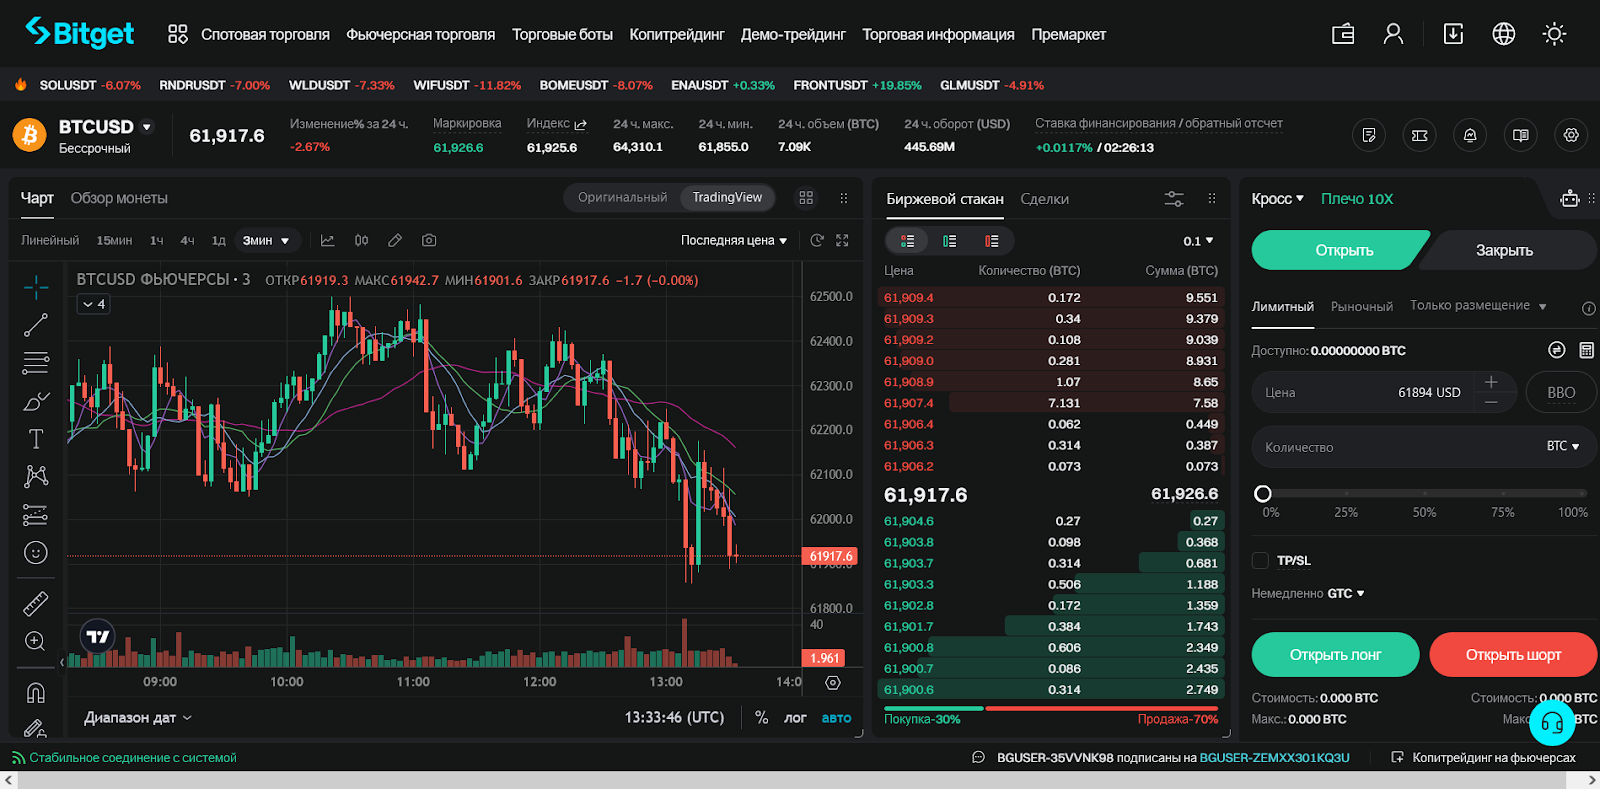Image resolution: width=1600 pixels, height=789 pixels.
Task: Select the Рыночный order tab
Action: pos(1361,306)
